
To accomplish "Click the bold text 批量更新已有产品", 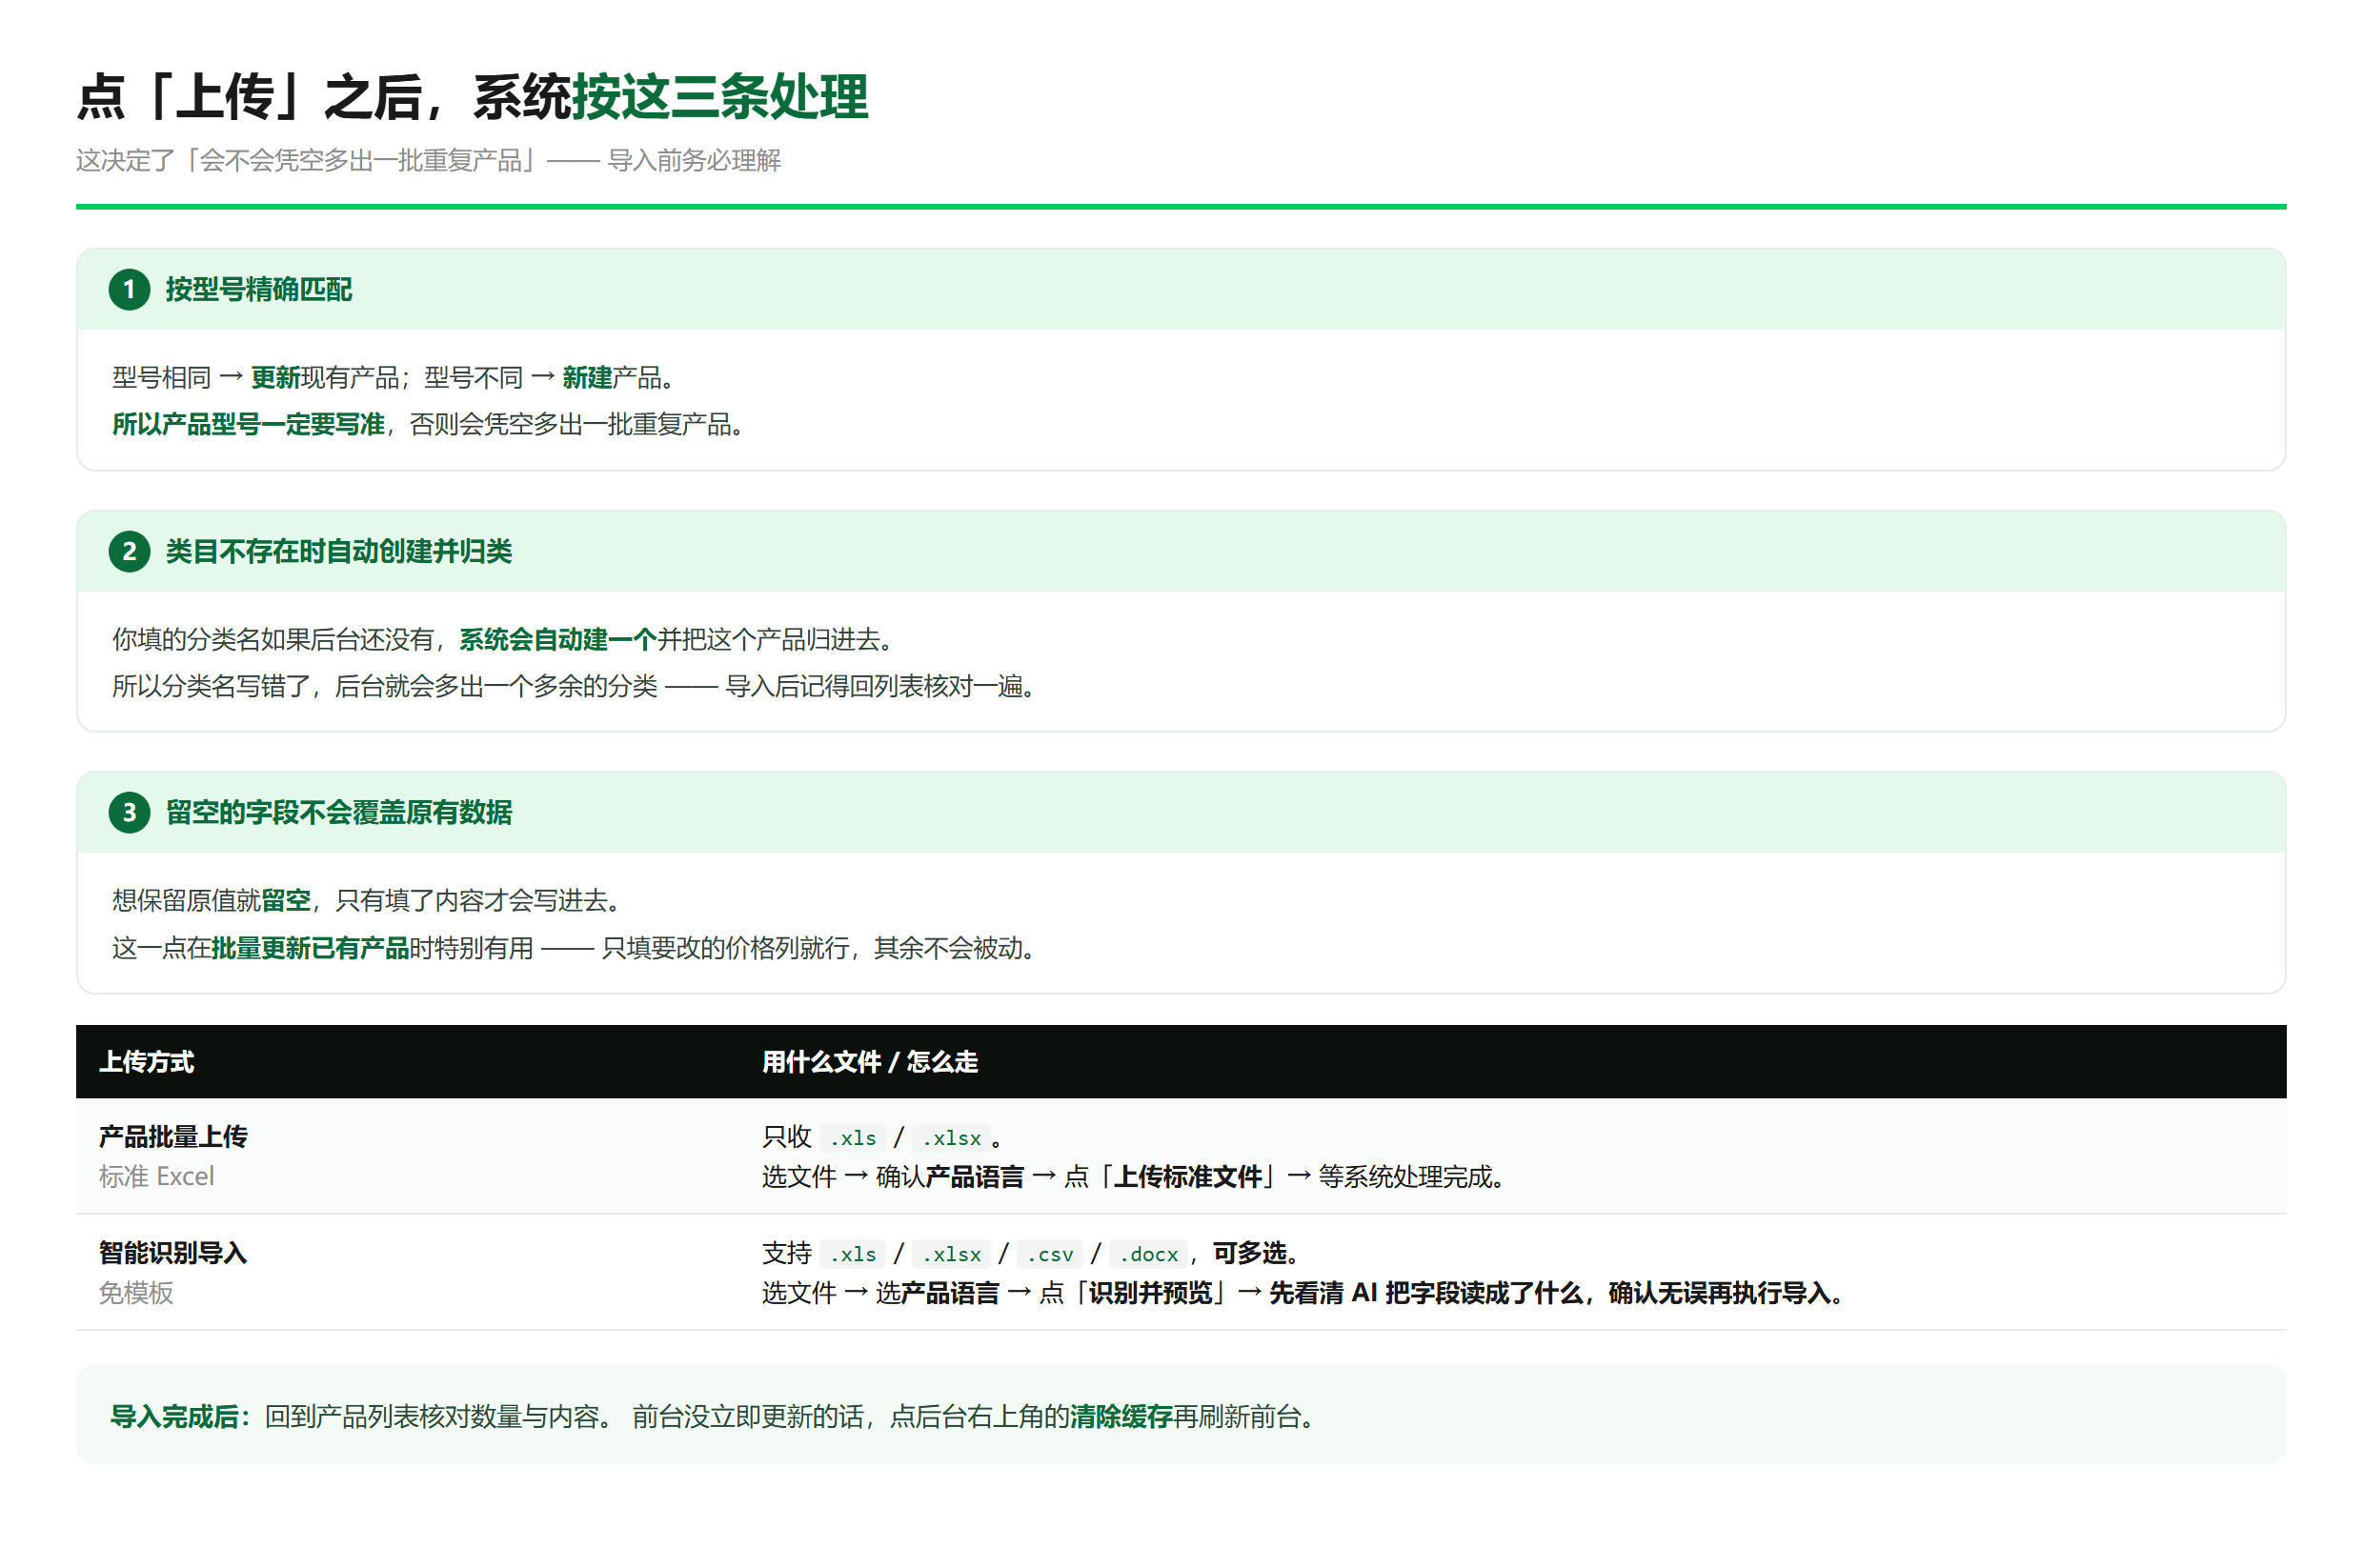I will point(310,948).
